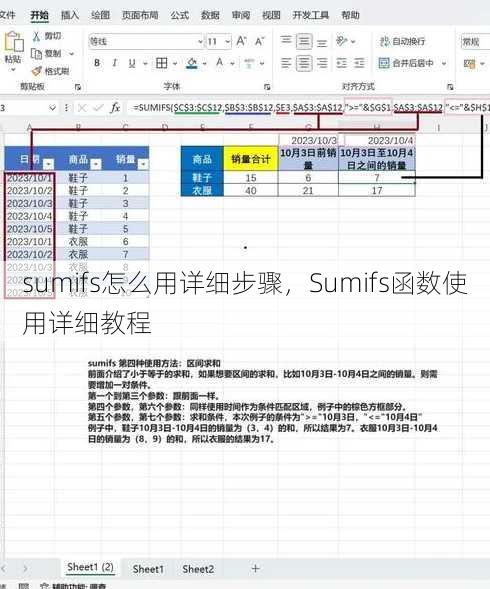Open the underline style dropdown arrow
This screenshot has height=589, width=490.
(x=145, y=63)
